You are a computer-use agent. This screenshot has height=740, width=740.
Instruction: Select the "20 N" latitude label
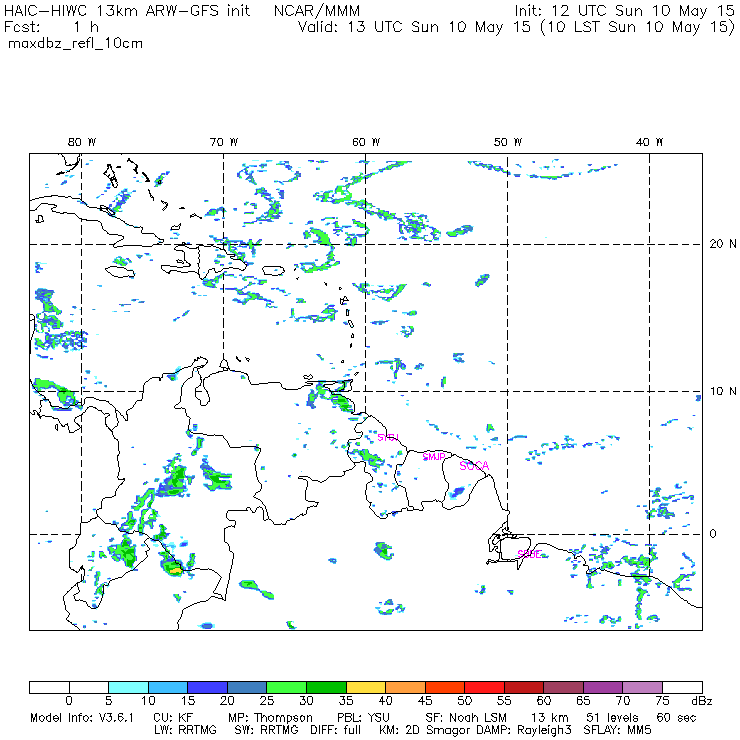pyautogui.click(x=723, y=244)
